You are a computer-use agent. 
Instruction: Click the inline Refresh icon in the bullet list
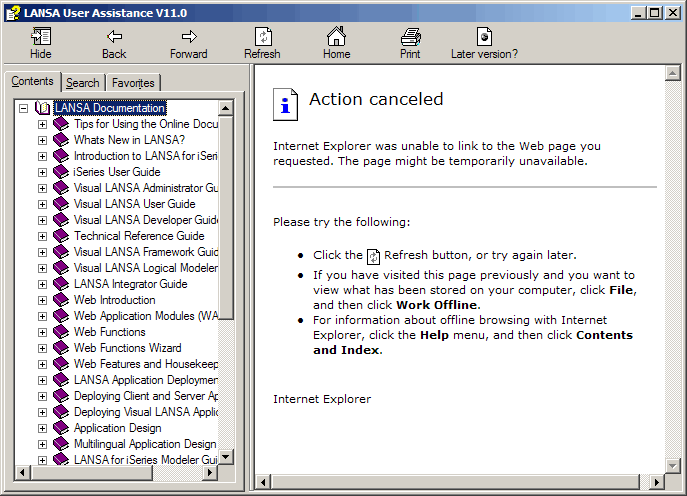373,256
